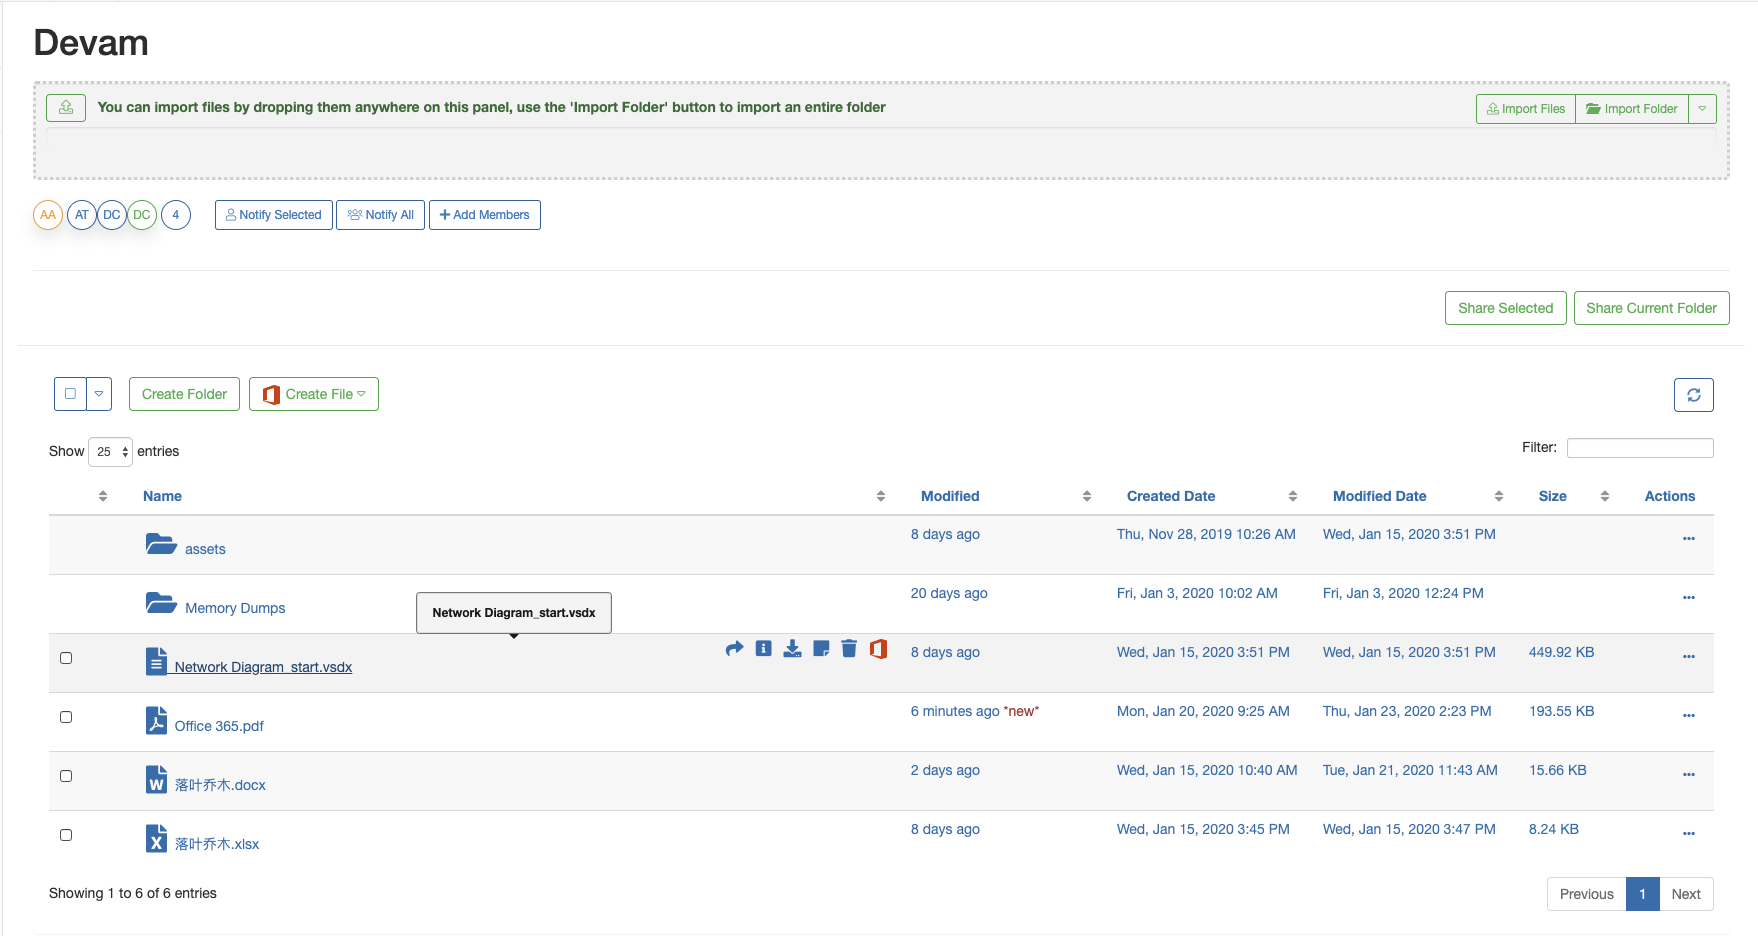Viewport: 1758px width, 936px height.
Task: Check the box for 落叶乔木.xlsx
Action: tap(66, 835)
